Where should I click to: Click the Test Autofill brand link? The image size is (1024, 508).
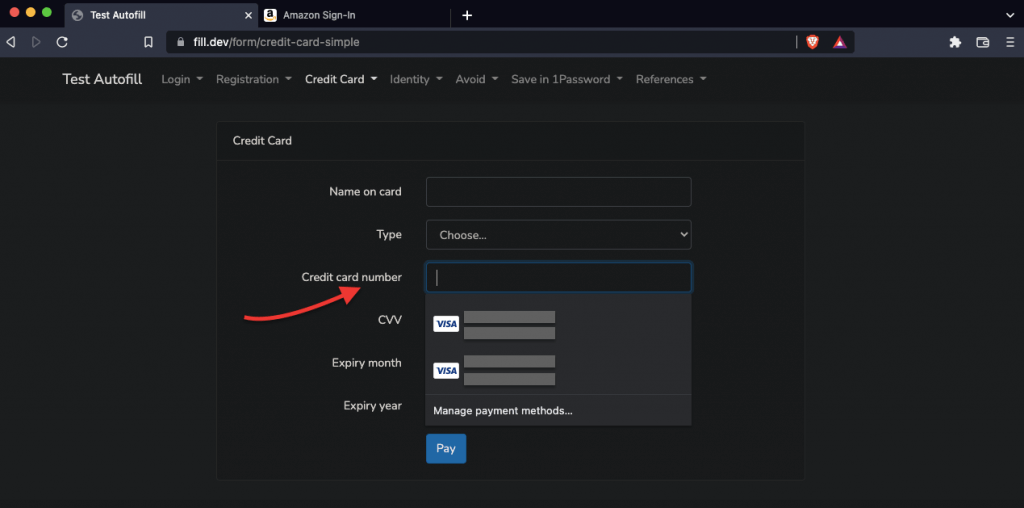(x=102, y=79)
